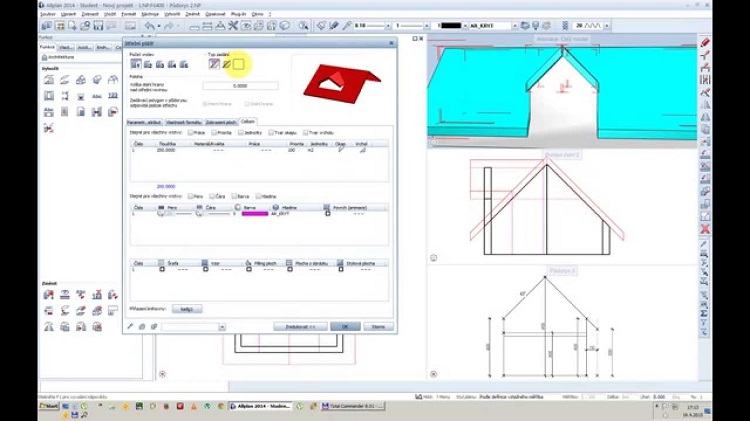Select five layers icon
This screenshot has width=750, height=421.
coord(184,64)
